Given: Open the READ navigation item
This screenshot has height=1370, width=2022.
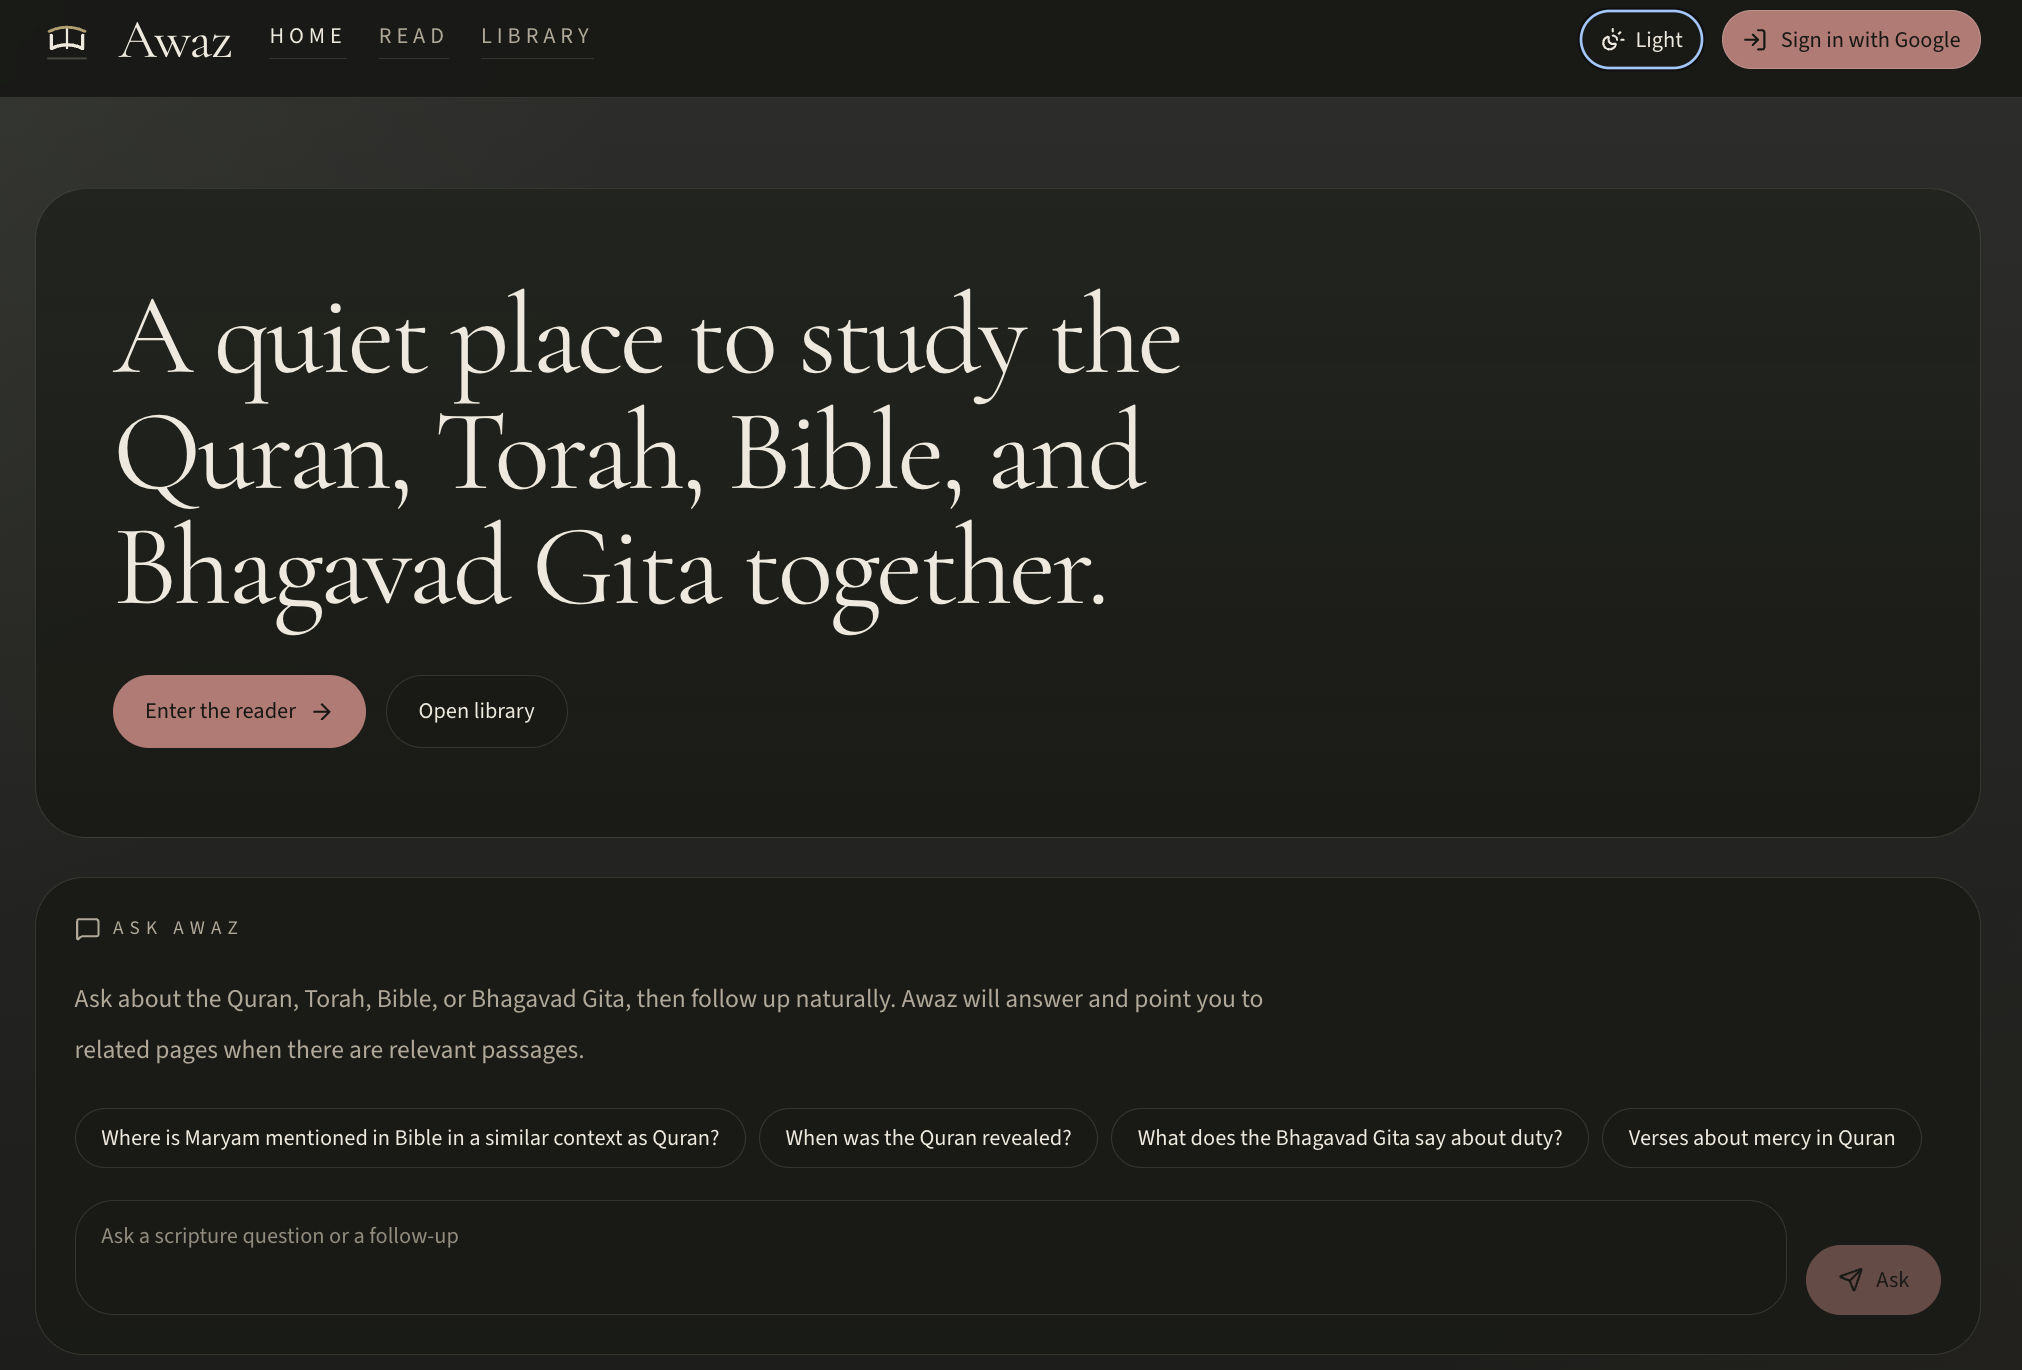Looking at the screenshot, I should tap(412, 36).
